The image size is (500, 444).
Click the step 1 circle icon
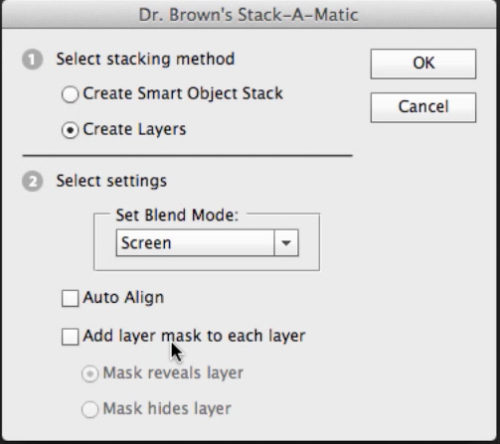[x=32, y=60]
